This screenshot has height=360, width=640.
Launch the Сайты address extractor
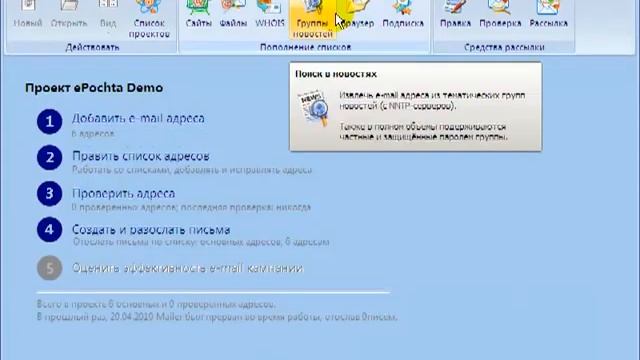click(x=198, y=14)
